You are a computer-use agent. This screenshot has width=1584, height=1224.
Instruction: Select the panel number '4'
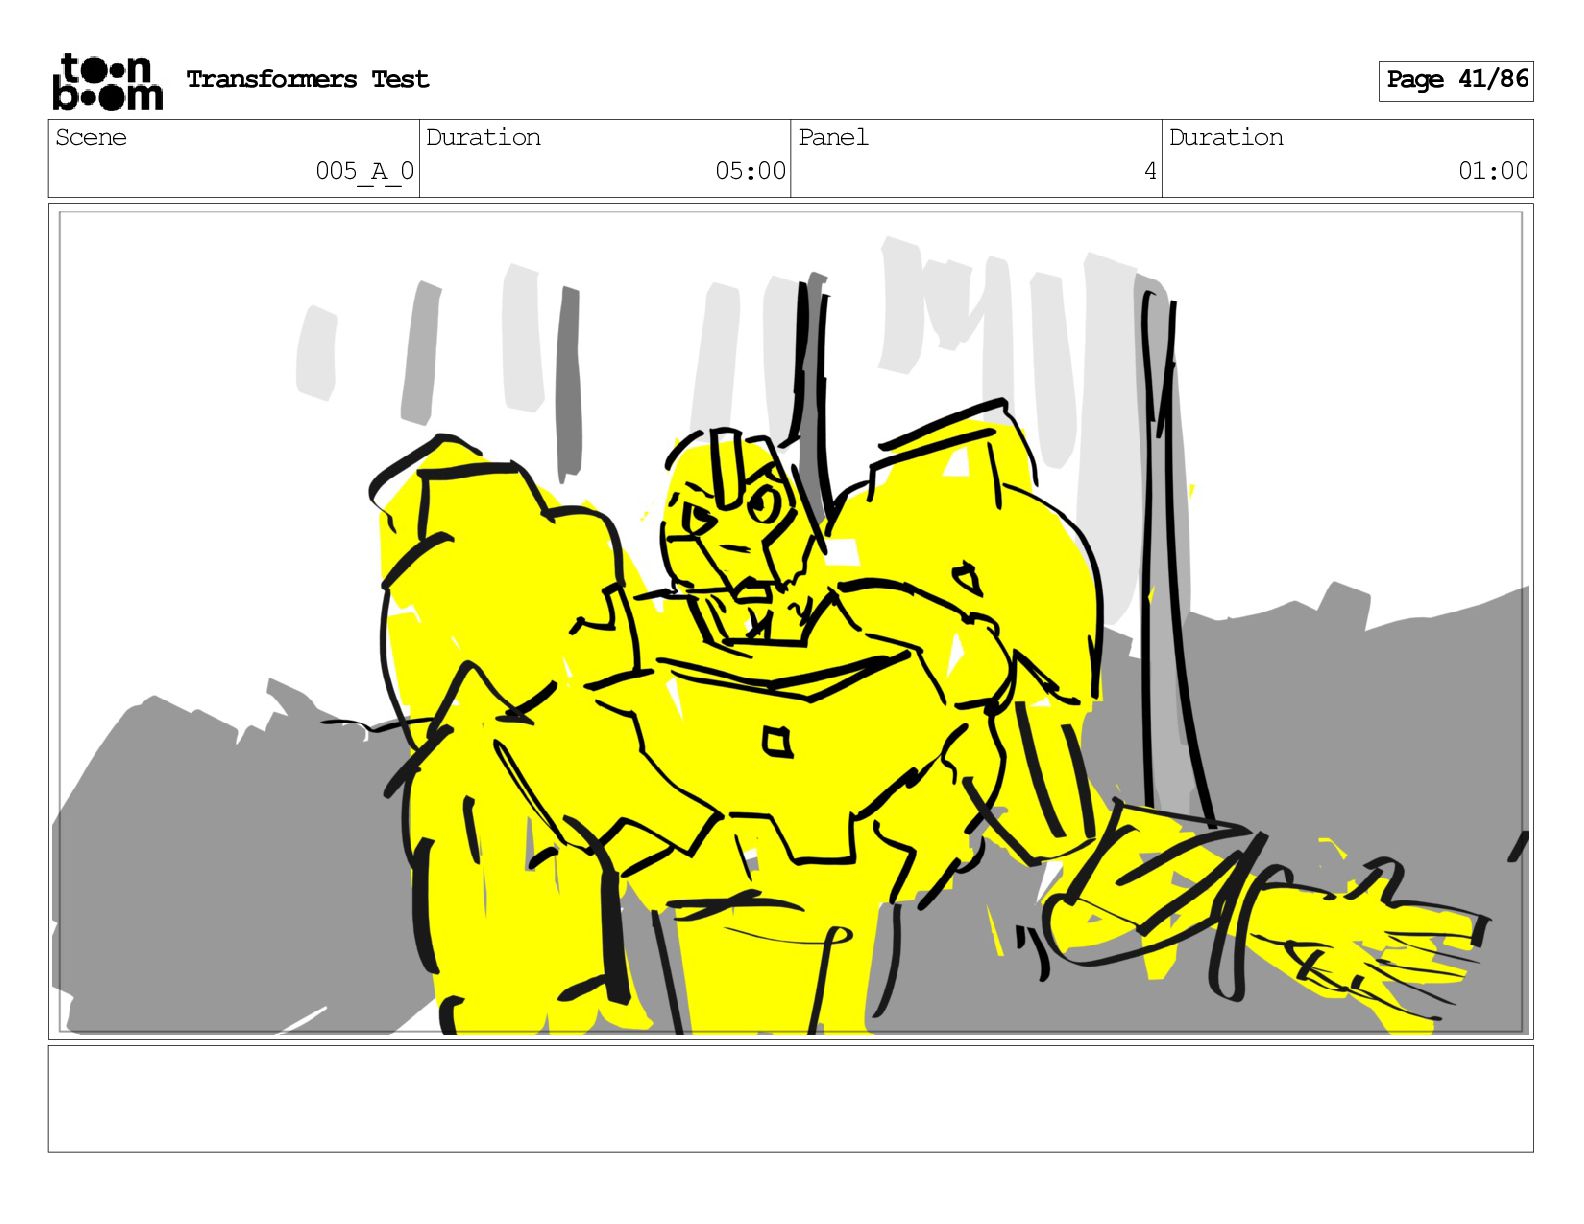(x=1150, y=171)
